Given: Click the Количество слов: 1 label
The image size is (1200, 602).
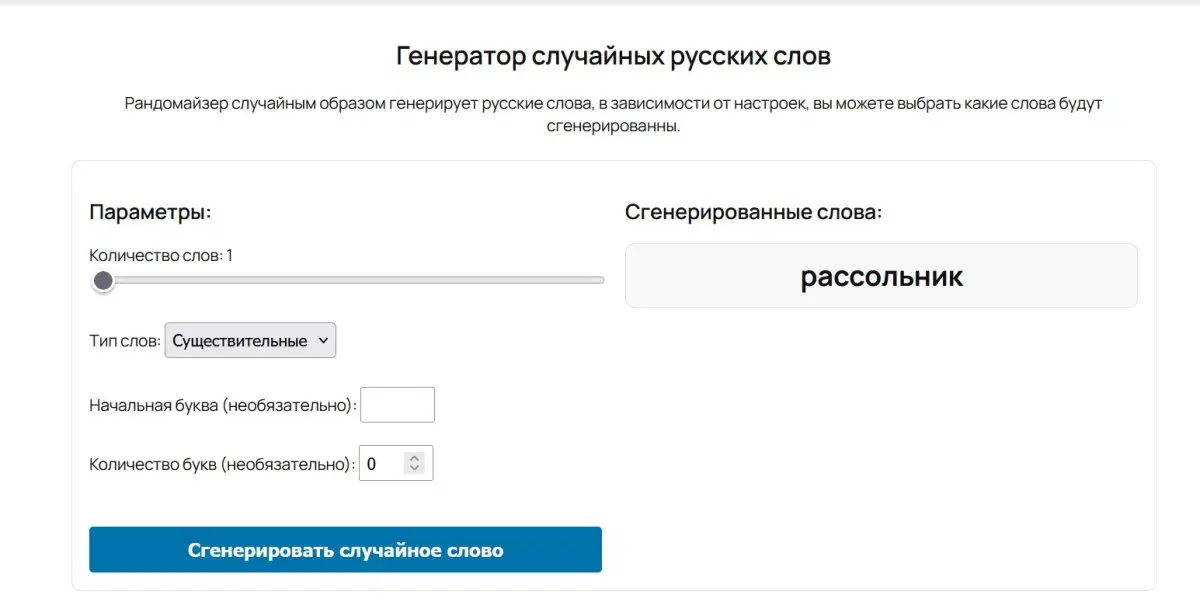Looking at the screenshot, I should tap(160, 255).
